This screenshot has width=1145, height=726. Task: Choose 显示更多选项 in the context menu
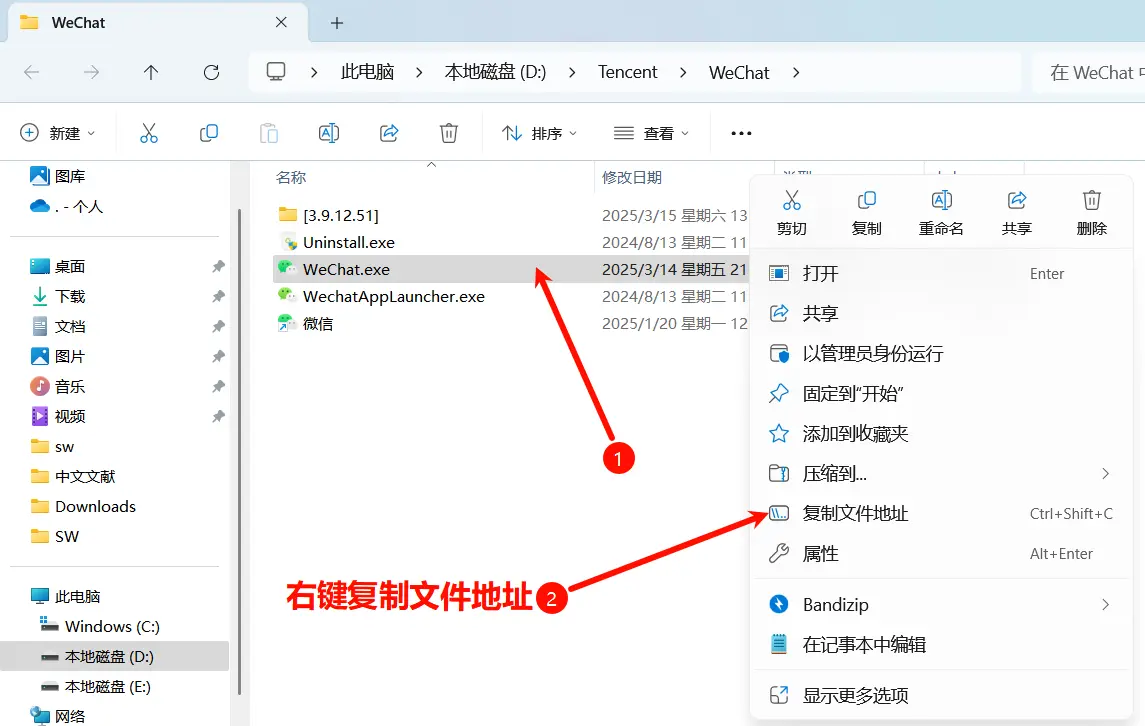941,695
